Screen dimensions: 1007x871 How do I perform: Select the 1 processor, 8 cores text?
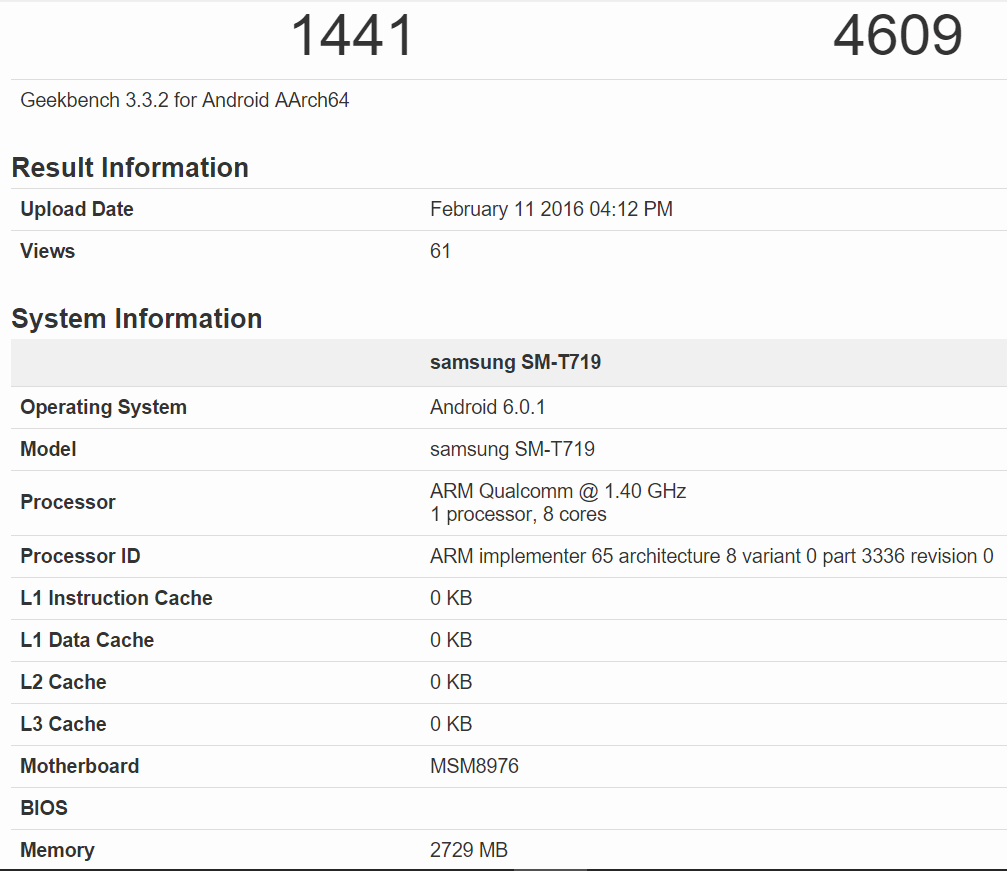click(518, 515)
